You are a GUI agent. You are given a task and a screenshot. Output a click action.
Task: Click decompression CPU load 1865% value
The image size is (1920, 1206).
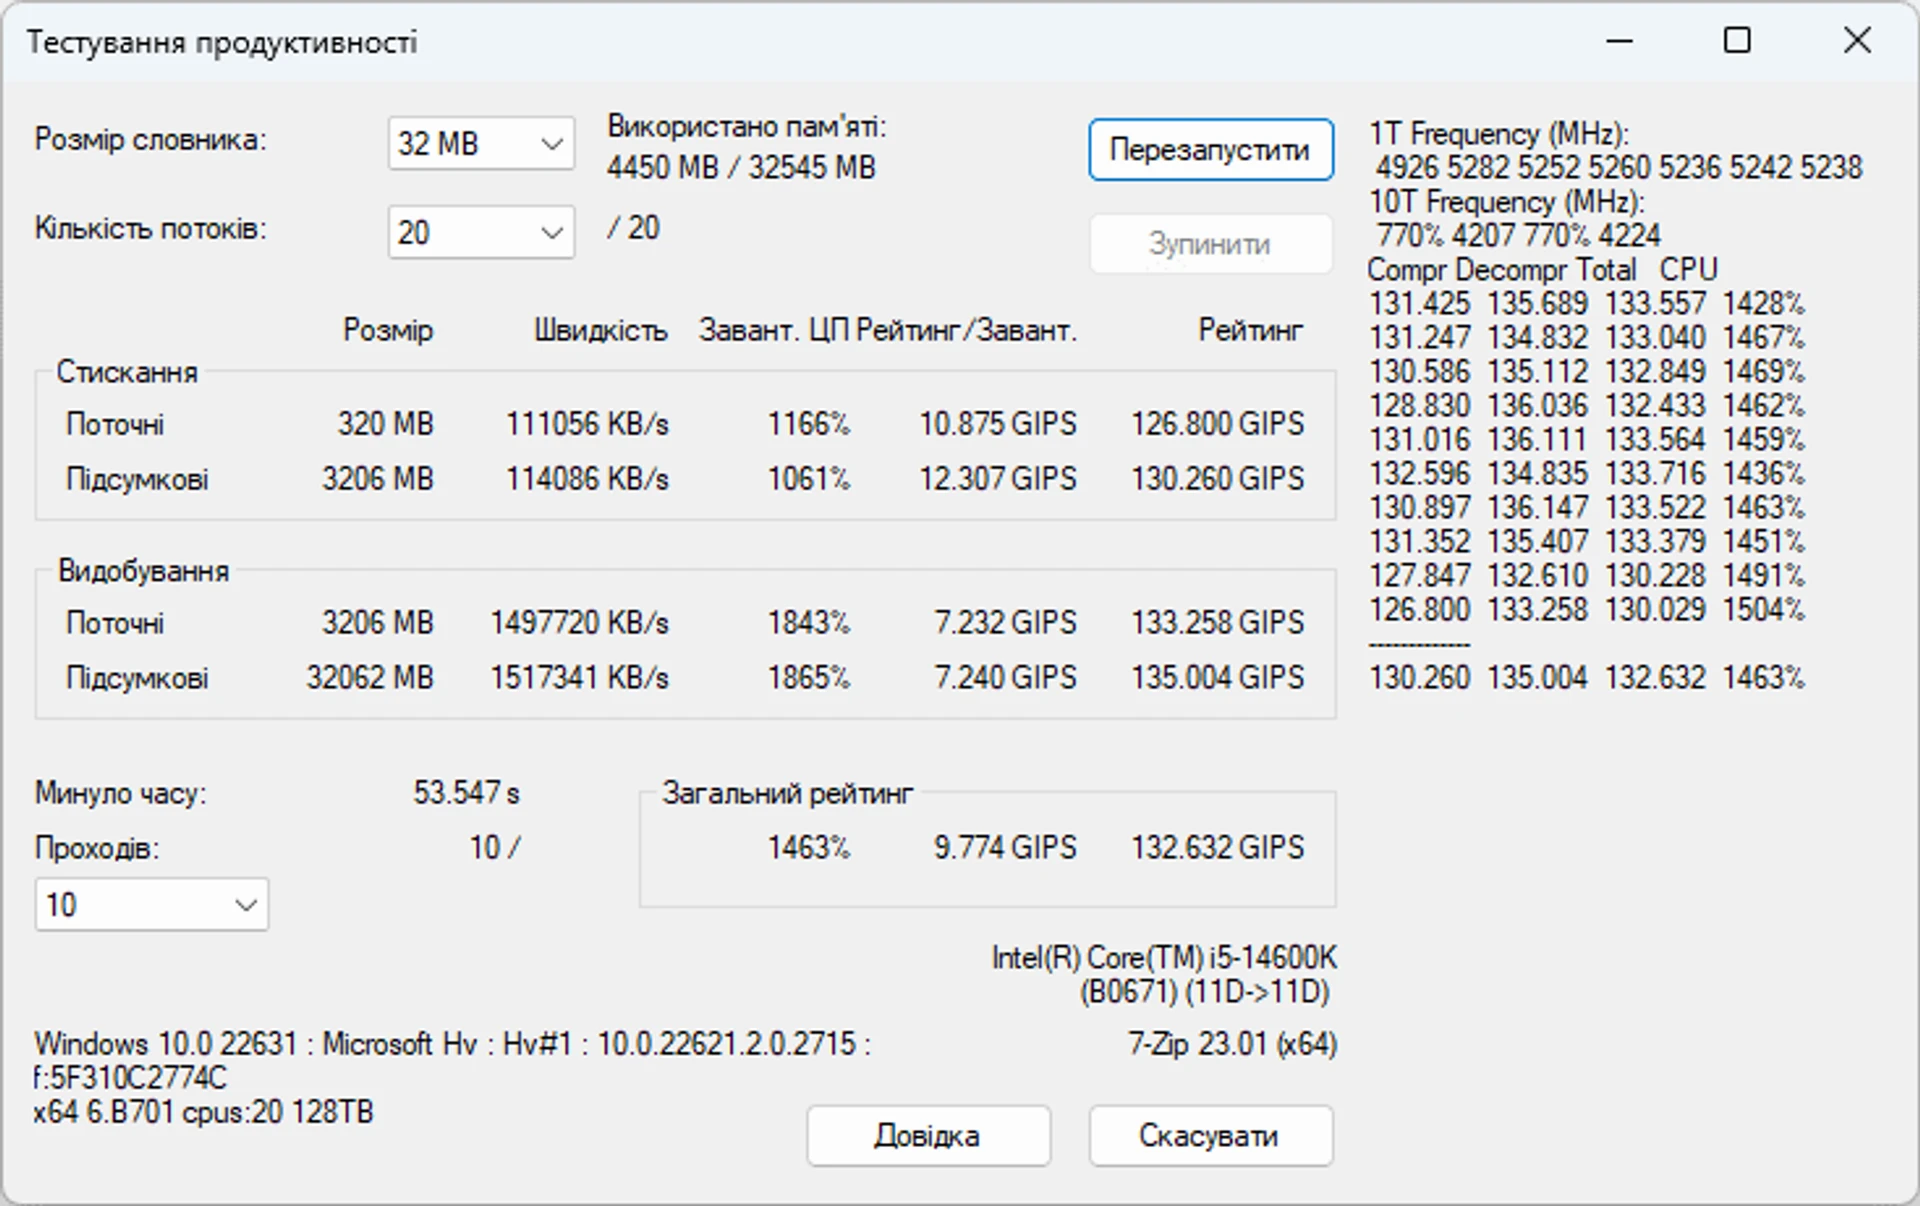pos(808,678)
